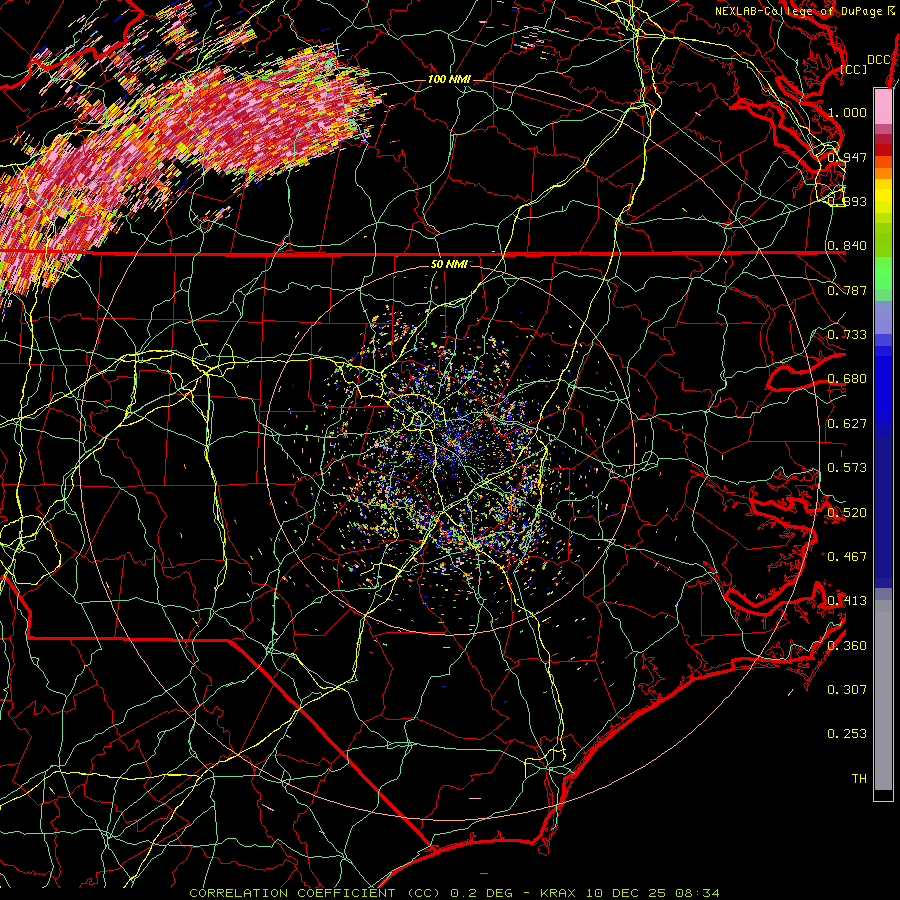Screen dimensions: 900x900
Task: Click the "DCC" legend title
Action: pos(878,60)
